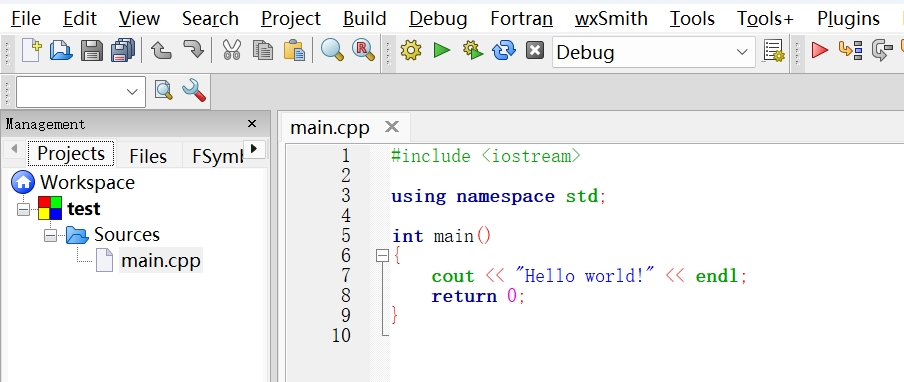The image size is (904, 382).
Task: Save all files using stacked floppy icon
Action: [x=122, y=50]
